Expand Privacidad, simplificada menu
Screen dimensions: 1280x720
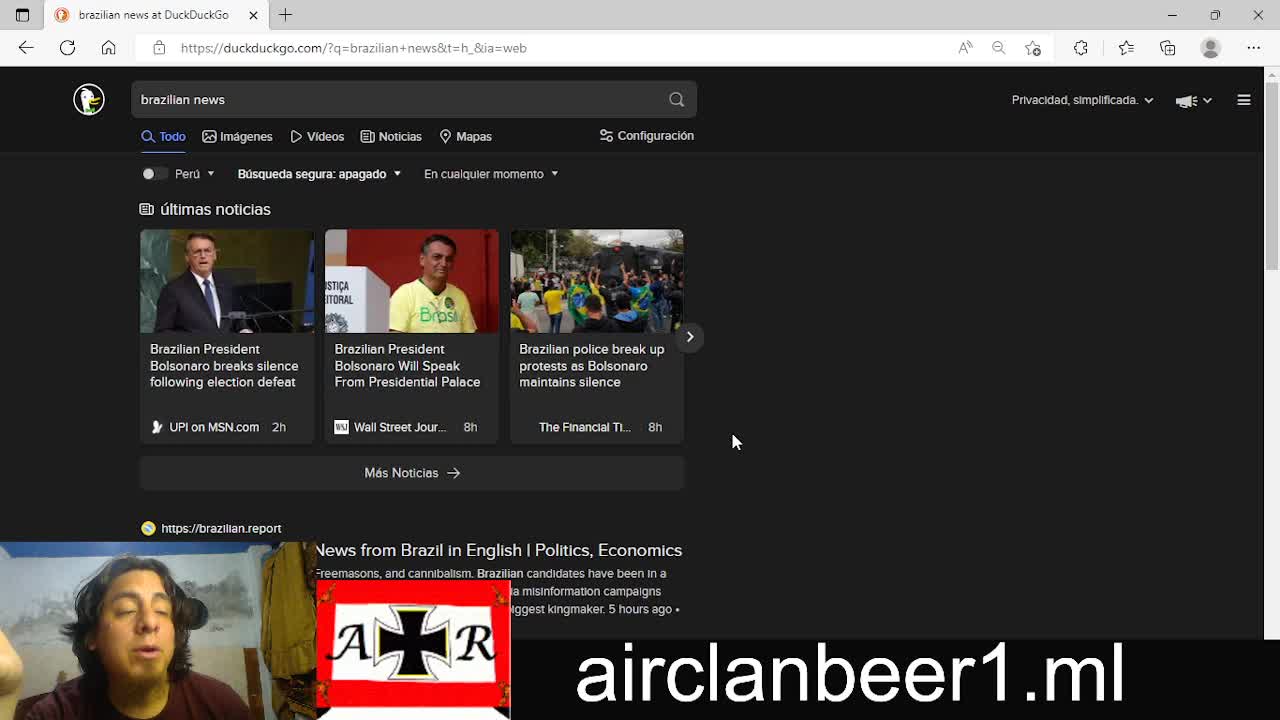coord(1082,100)
